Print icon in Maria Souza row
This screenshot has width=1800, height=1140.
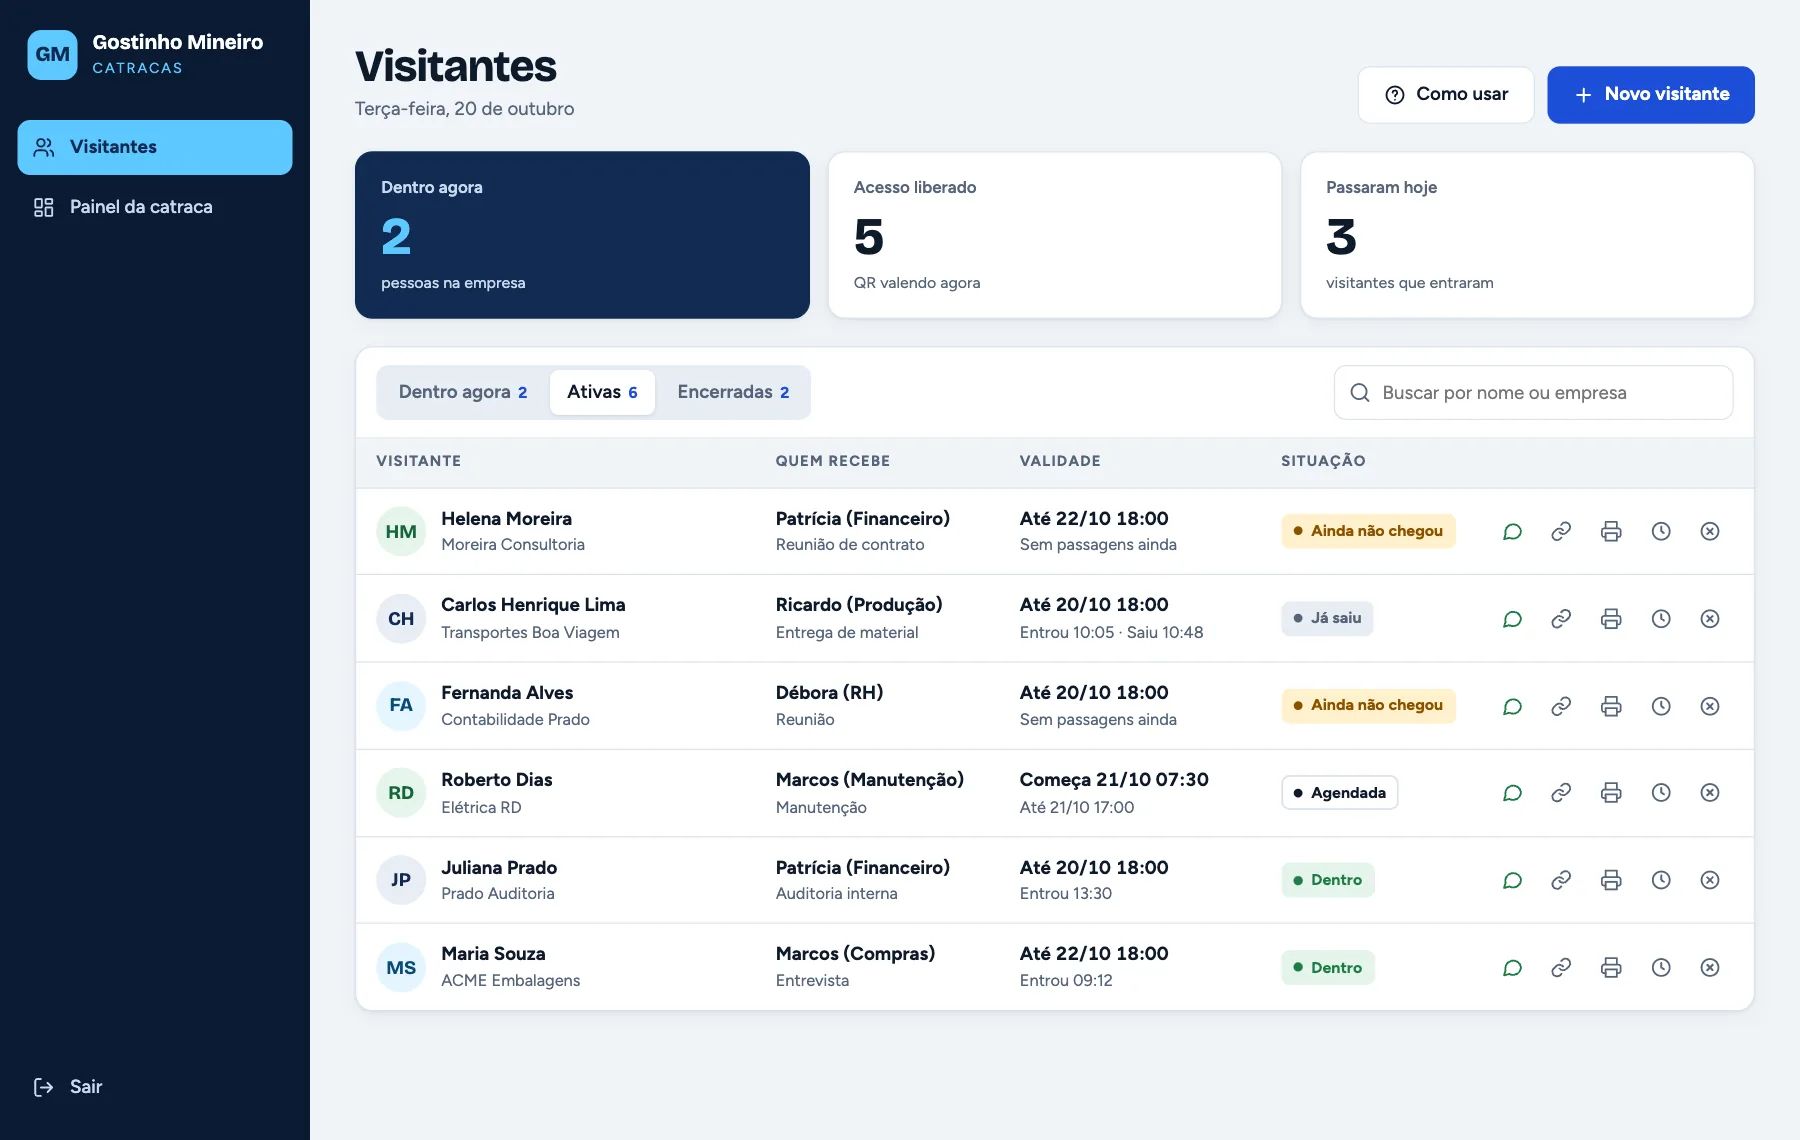point(1611,967)
